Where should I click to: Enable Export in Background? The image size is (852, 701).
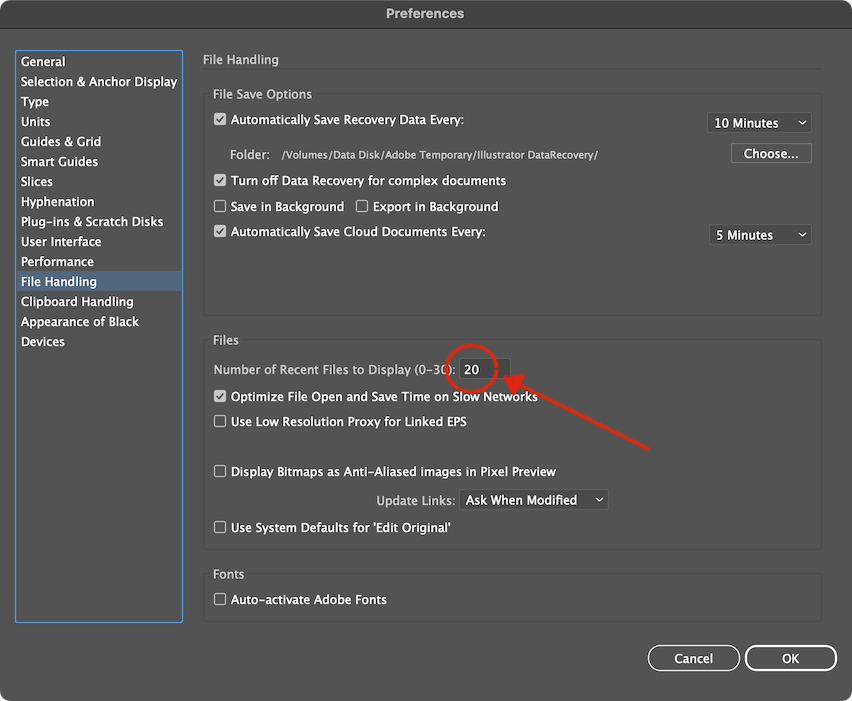(x=361, y=207)
